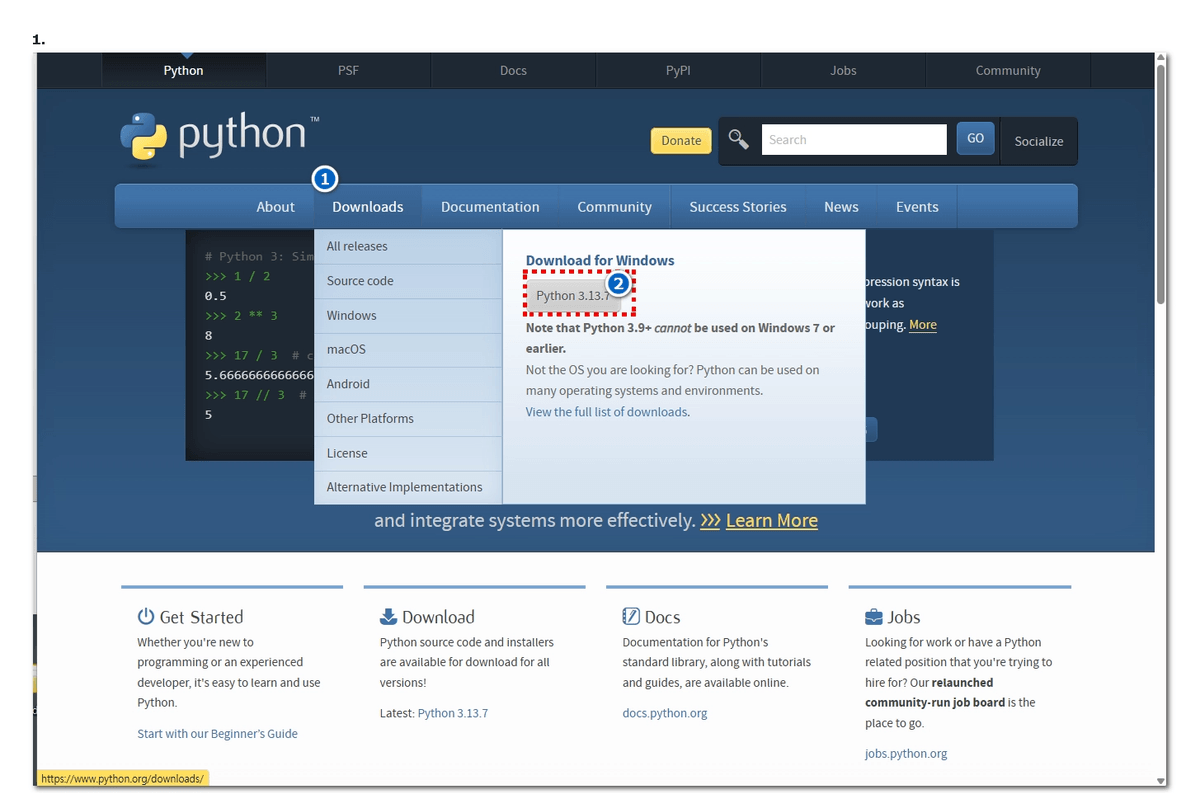This screenshot has width=1200, height=793.
Task: Select Source code menu entry
Action: tap(360, 281)
